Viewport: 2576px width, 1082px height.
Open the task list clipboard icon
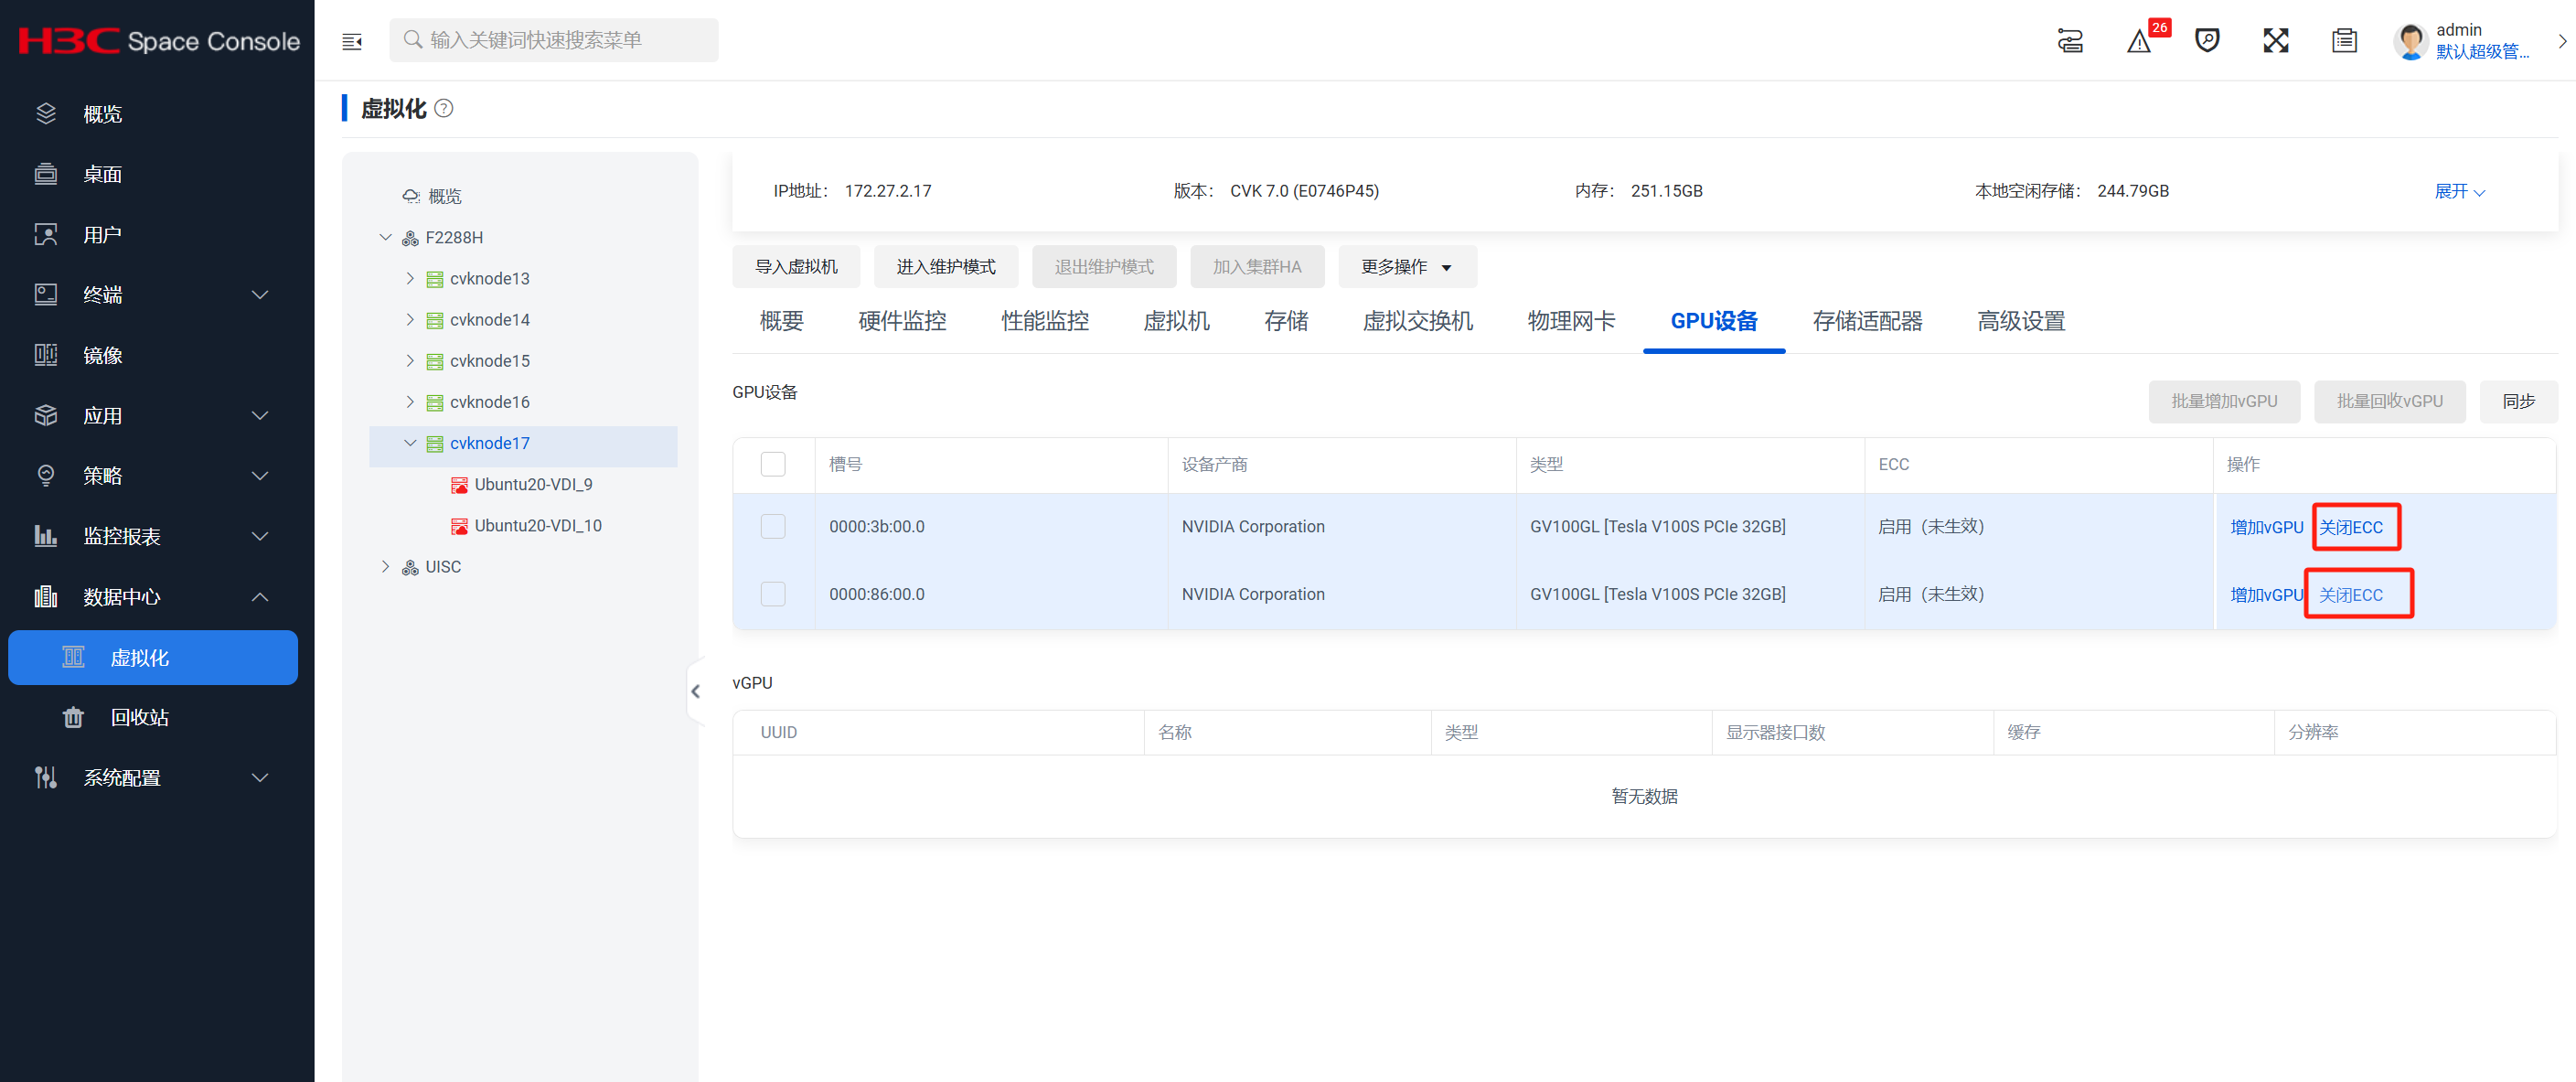[x=2344, y=41]
